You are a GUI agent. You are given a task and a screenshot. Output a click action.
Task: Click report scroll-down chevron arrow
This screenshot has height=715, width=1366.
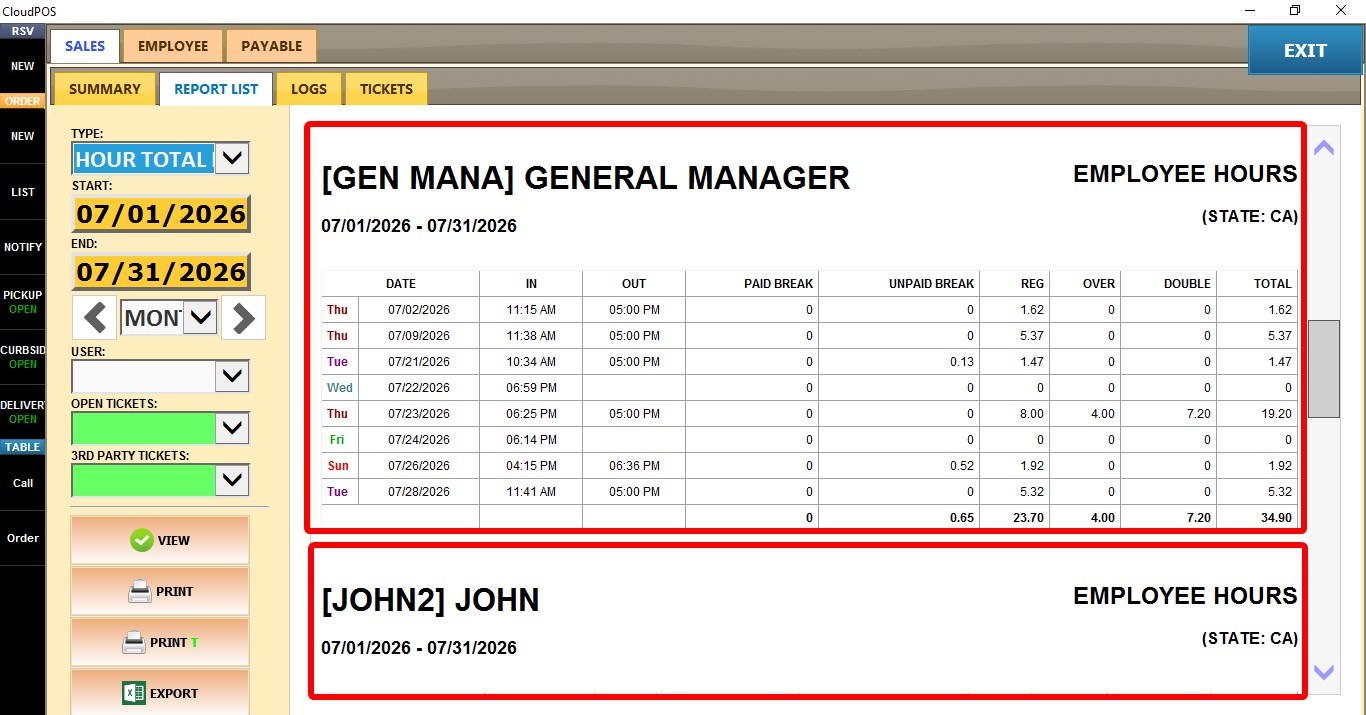1324,673
